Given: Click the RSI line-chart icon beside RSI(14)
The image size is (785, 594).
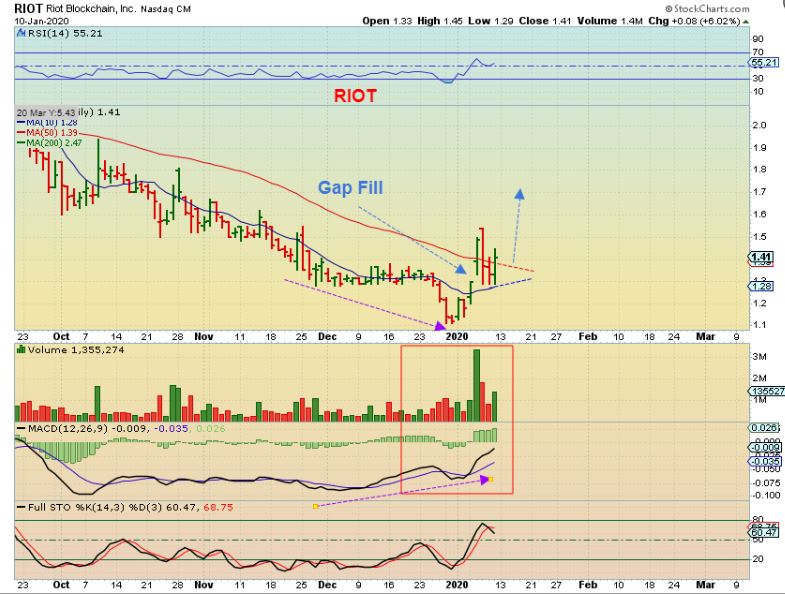Looking at the screenshot, I should coord(21,34).
